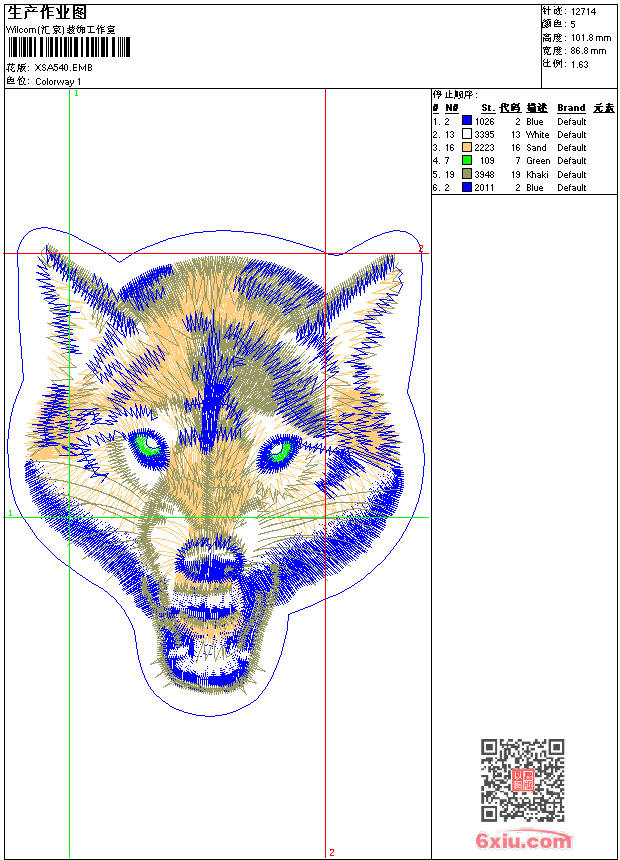This screenshot has height=860, width=620.
Task: Click the St. column header
Action: point(488,108)
